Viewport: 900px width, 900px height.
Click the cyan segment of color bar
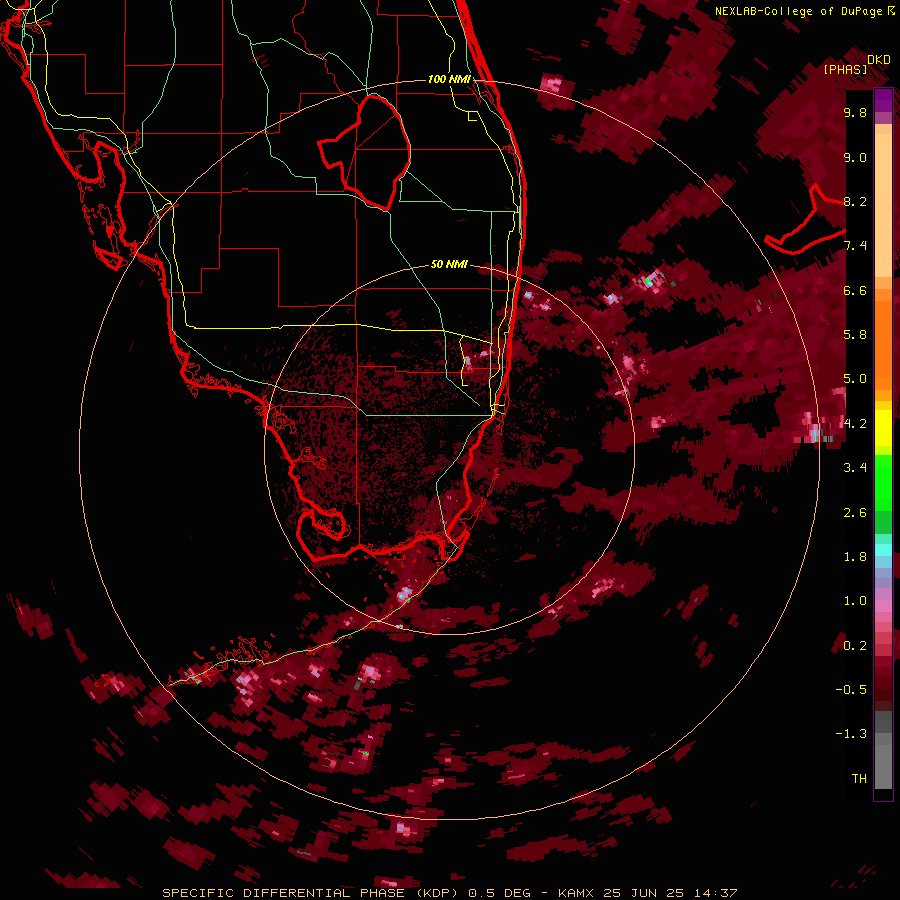883,550
